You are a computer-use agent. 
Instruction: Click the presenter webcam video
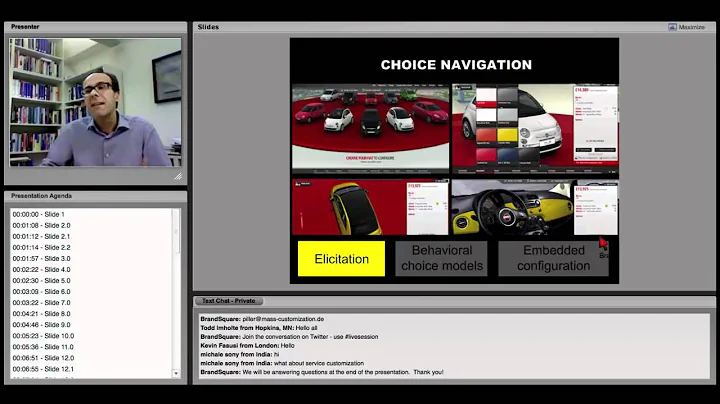click(x=96, y=102)
